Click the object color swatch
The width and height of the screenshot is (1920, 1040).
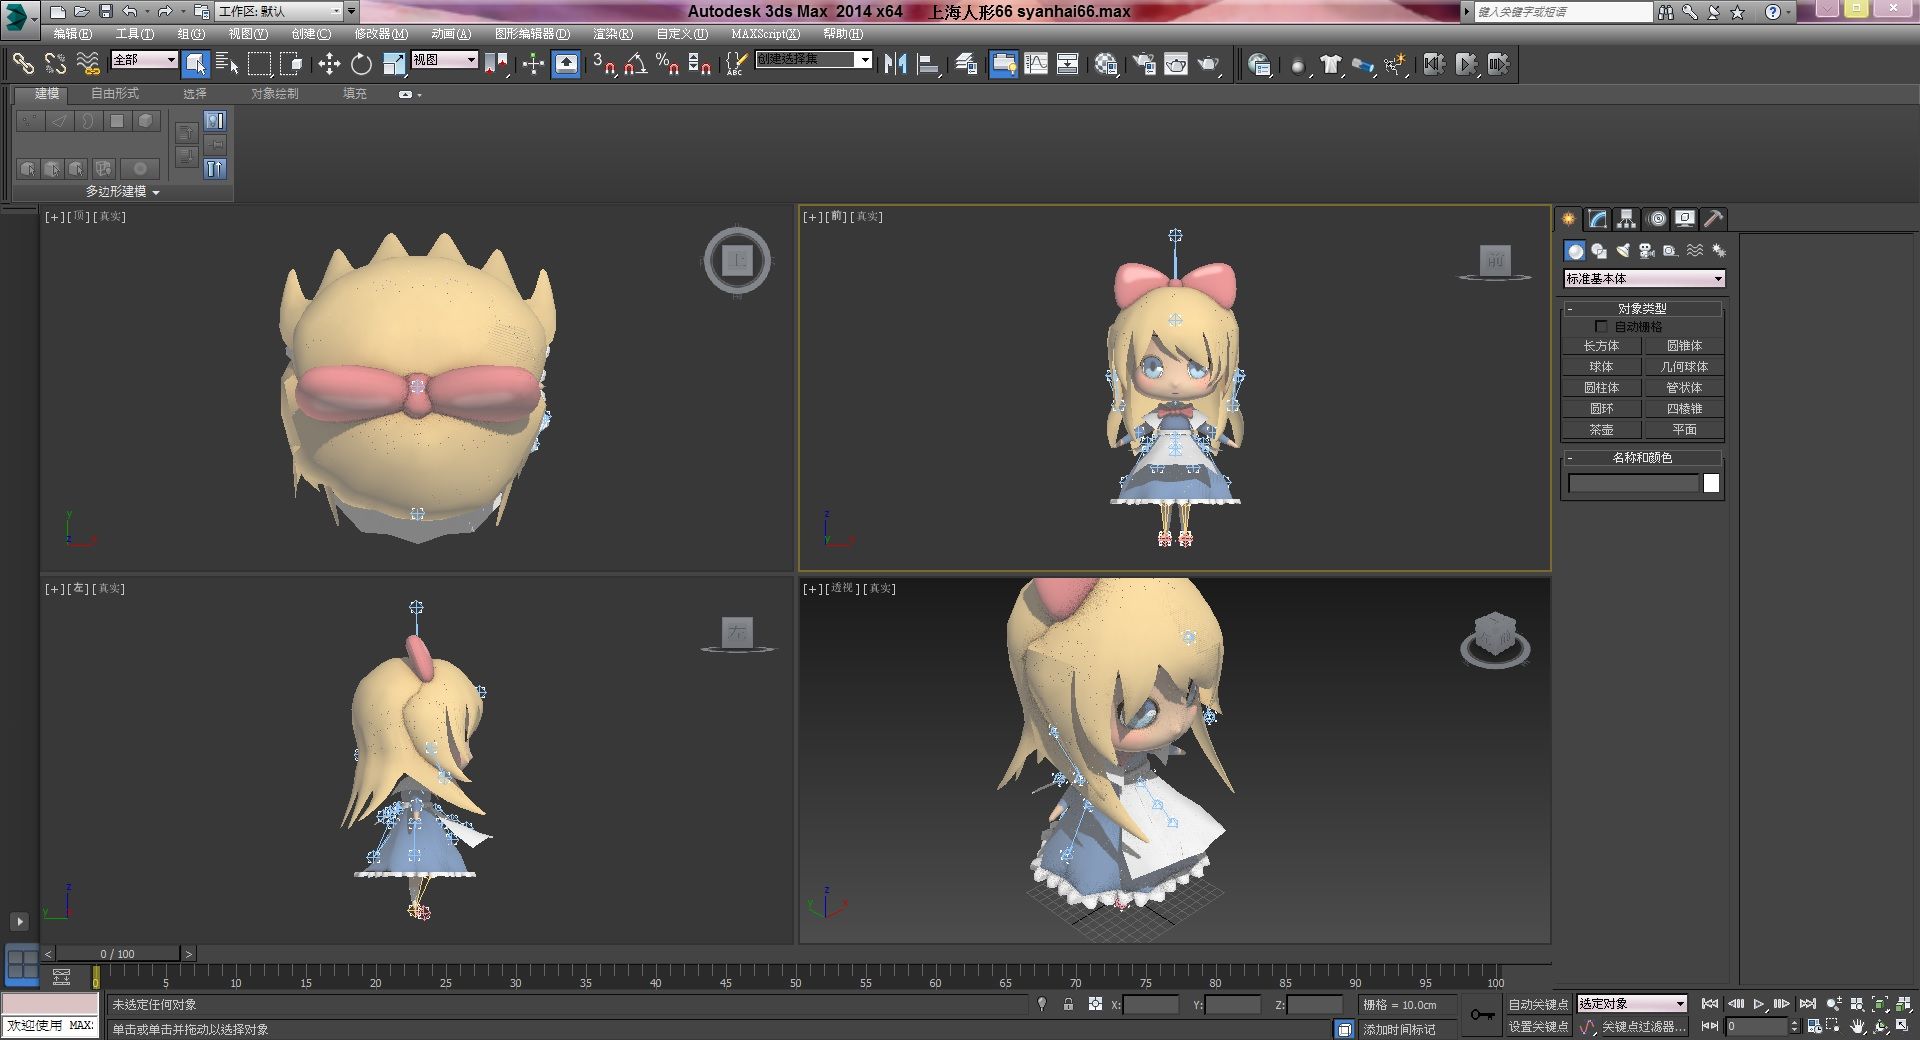1711,484
